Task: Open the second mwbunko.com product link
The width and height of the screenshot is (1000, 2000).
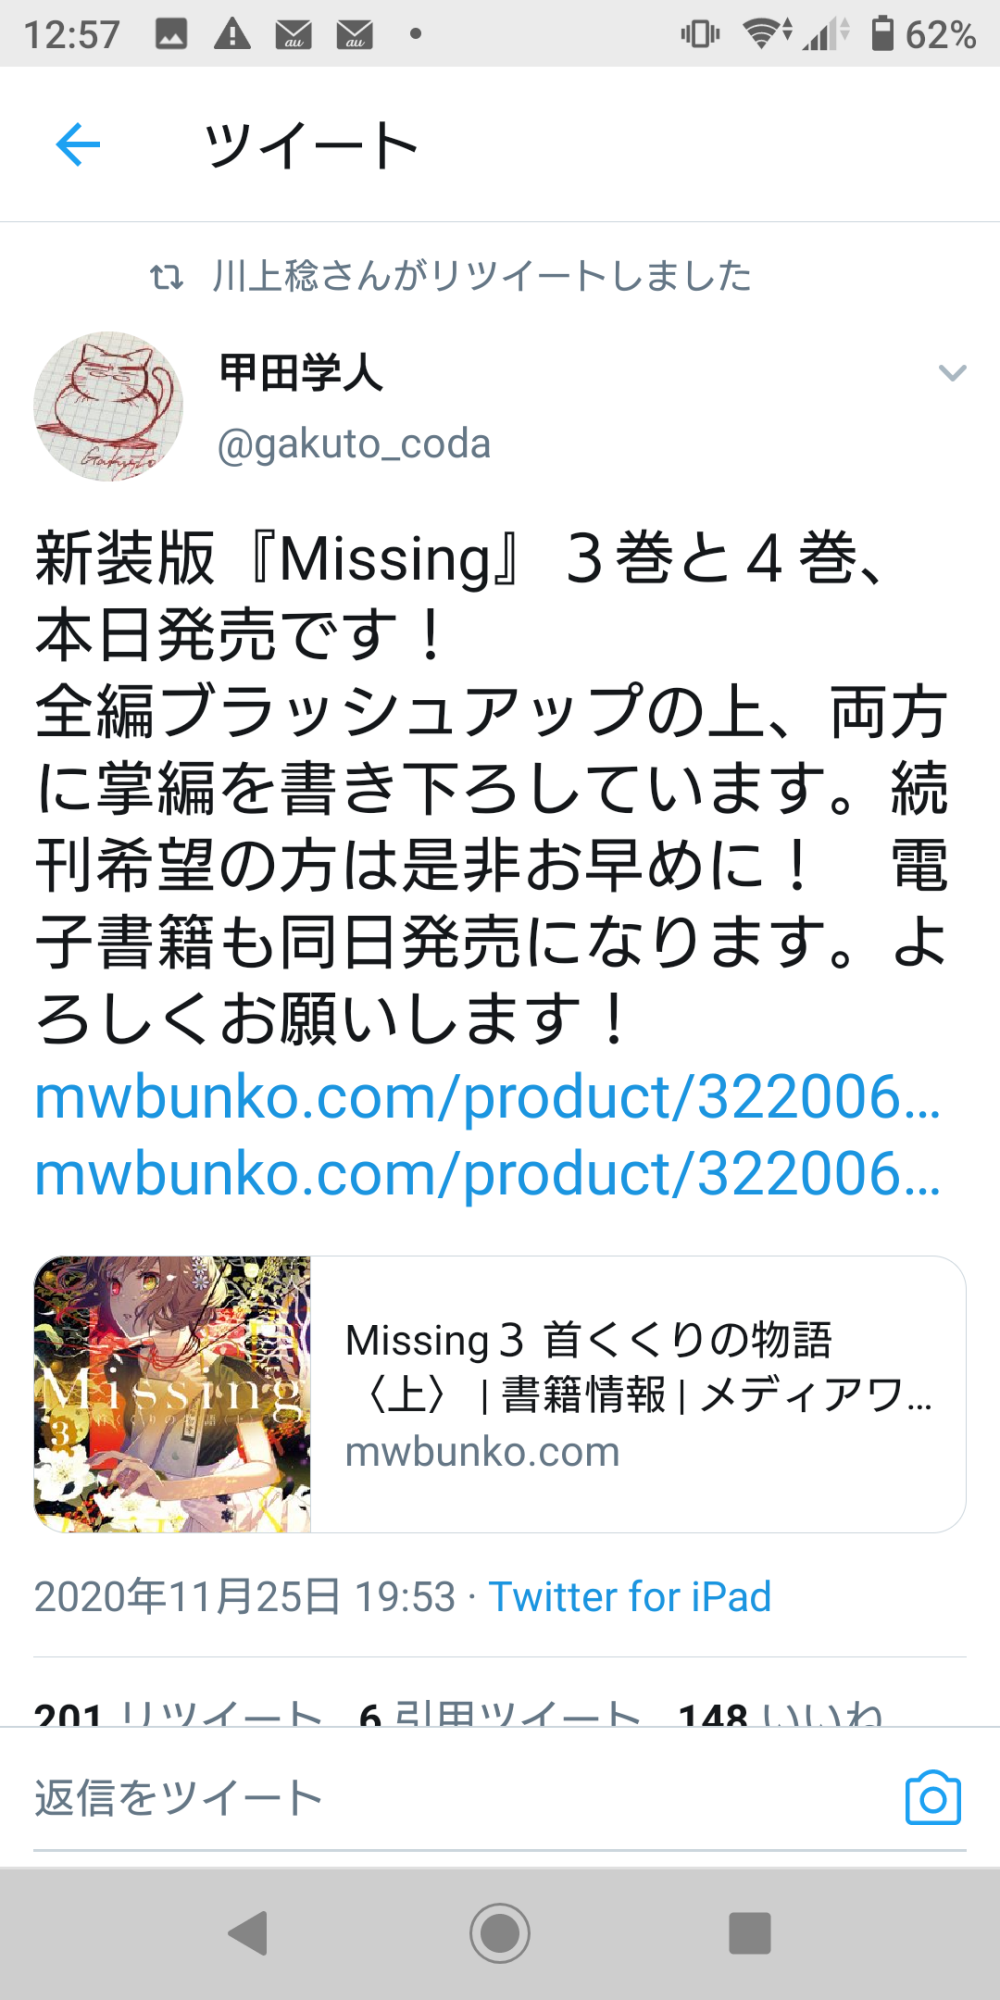Action: point(487,1174)
